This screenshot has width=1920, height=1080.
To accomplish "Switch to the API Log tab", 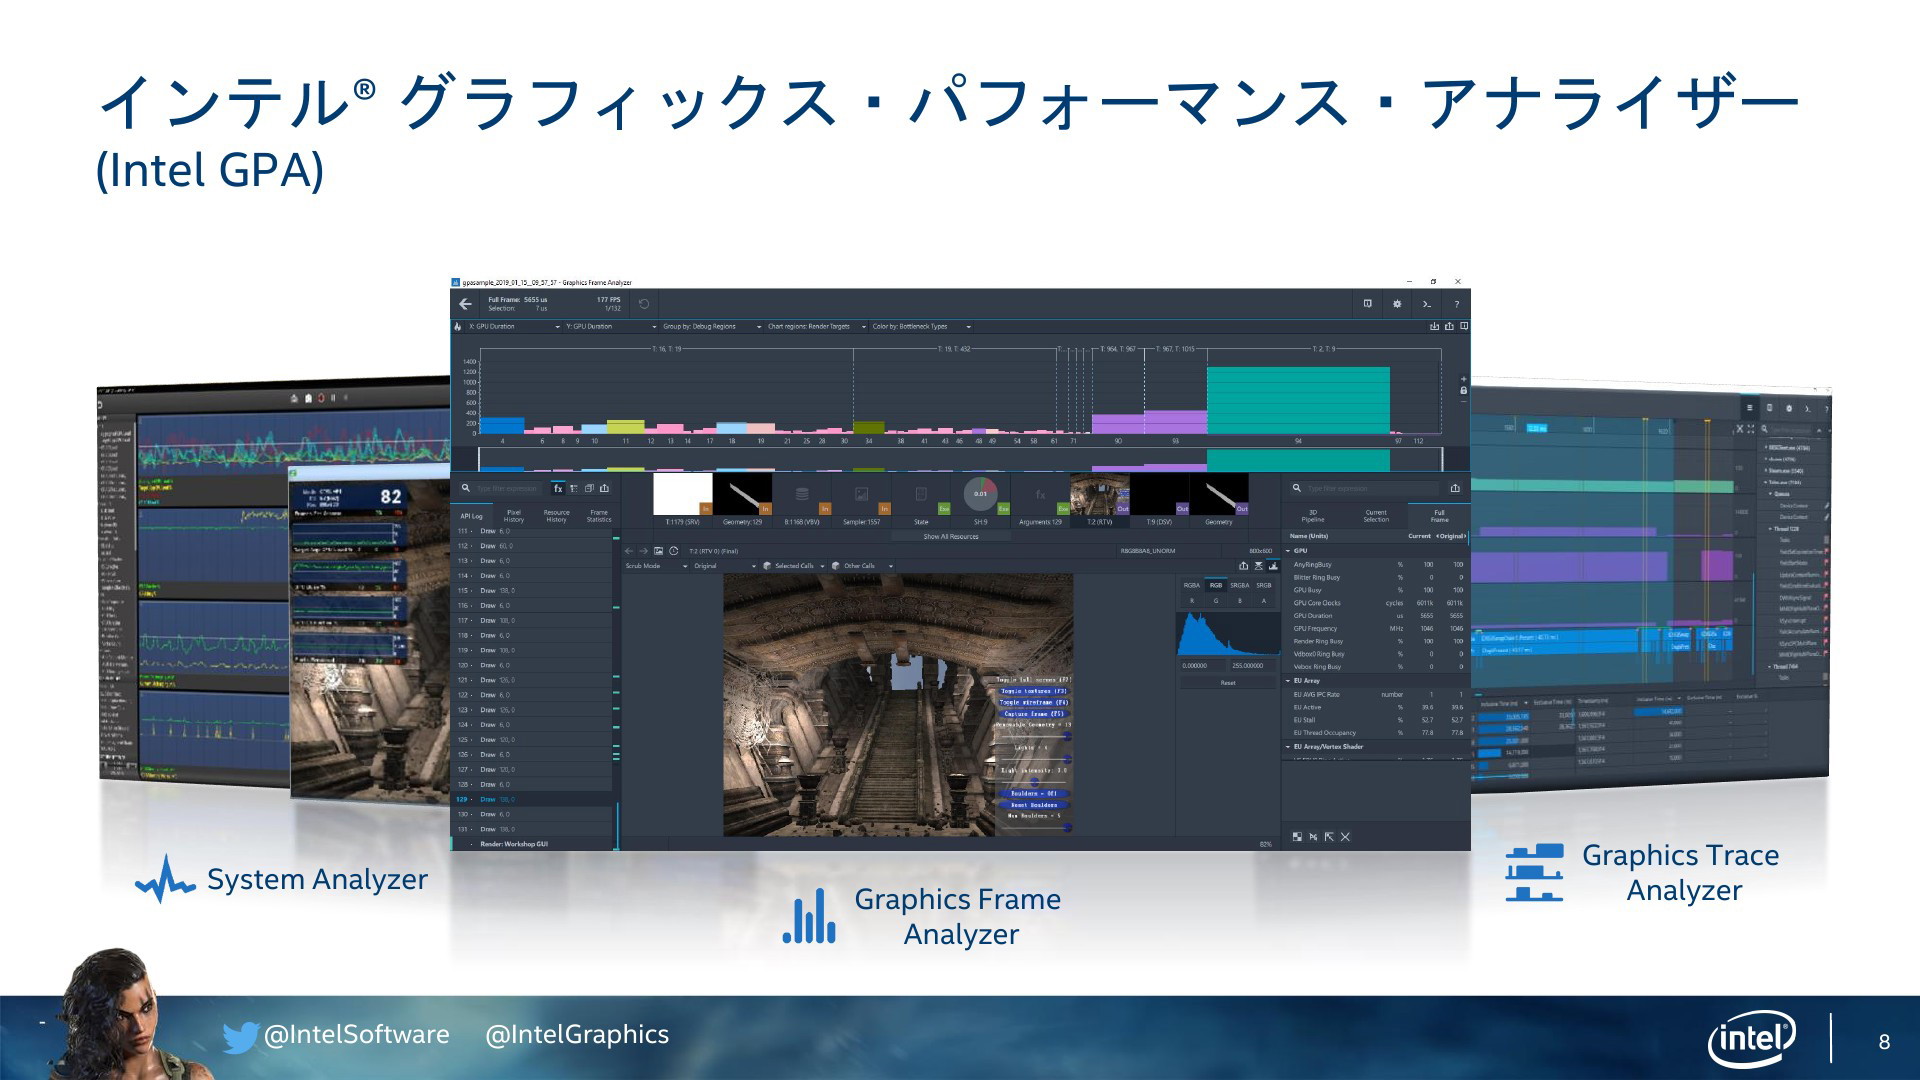I will click(x=471, y=516).
